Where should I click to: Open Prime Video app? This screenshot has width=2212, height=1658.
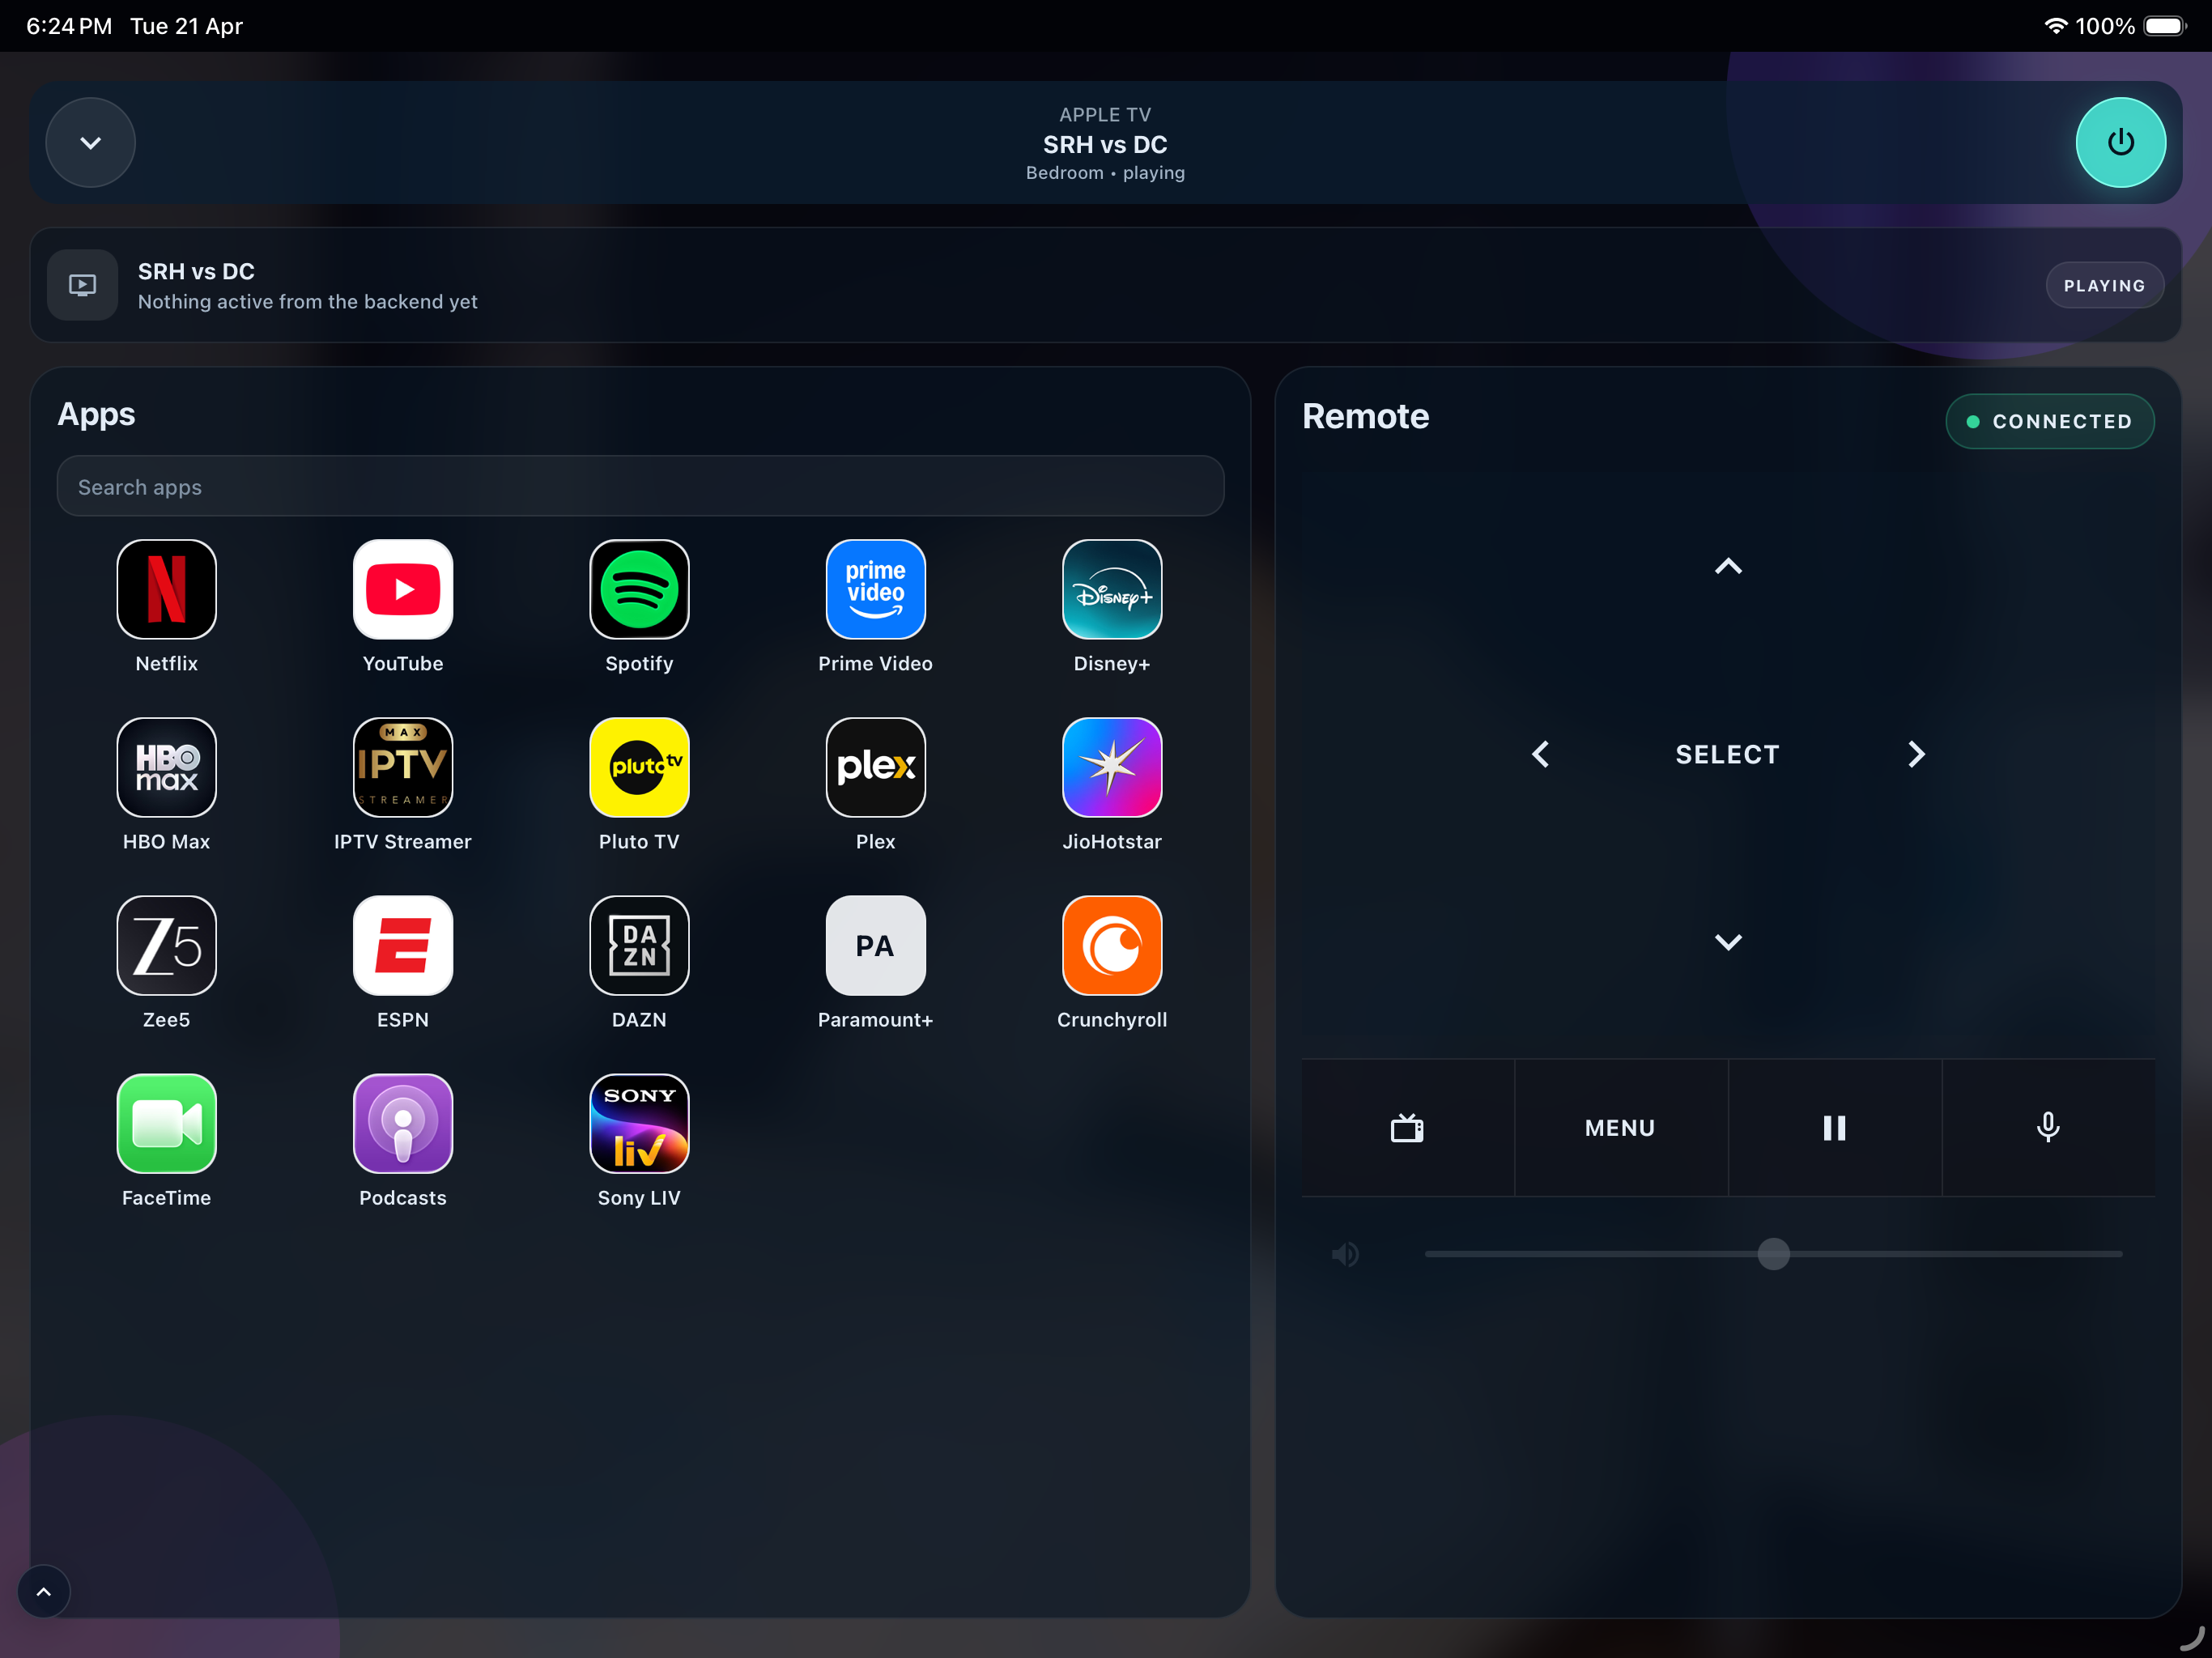[875, 589]
